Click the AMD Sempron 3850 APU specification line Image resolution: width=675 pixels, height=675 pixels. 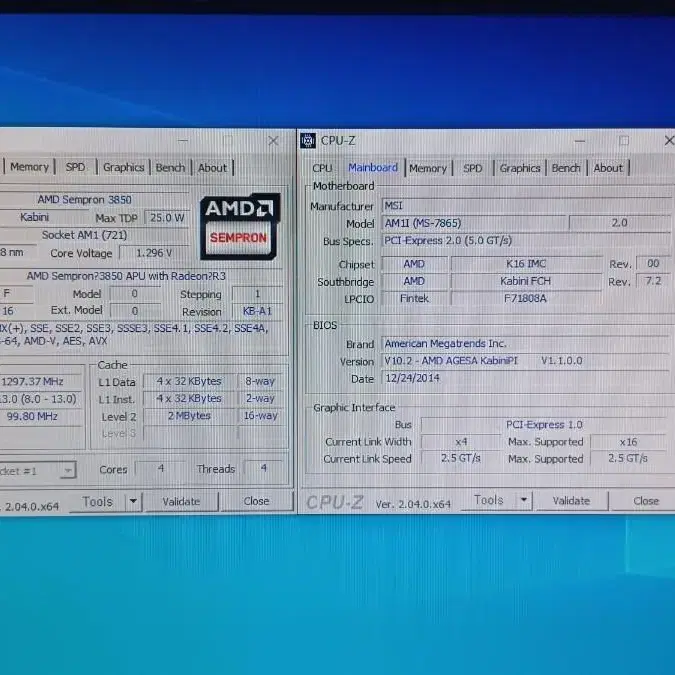click(126, 276)
